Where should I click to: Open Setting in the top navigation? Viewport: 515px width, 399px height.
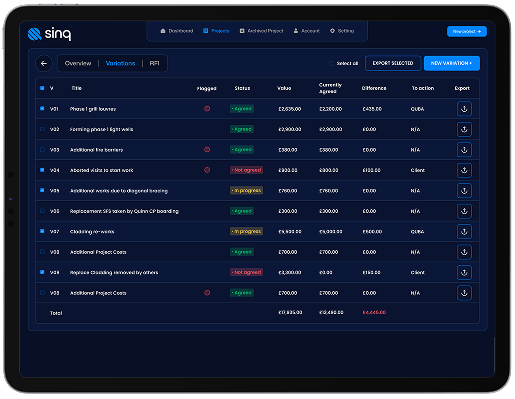(x=342, y=31)
